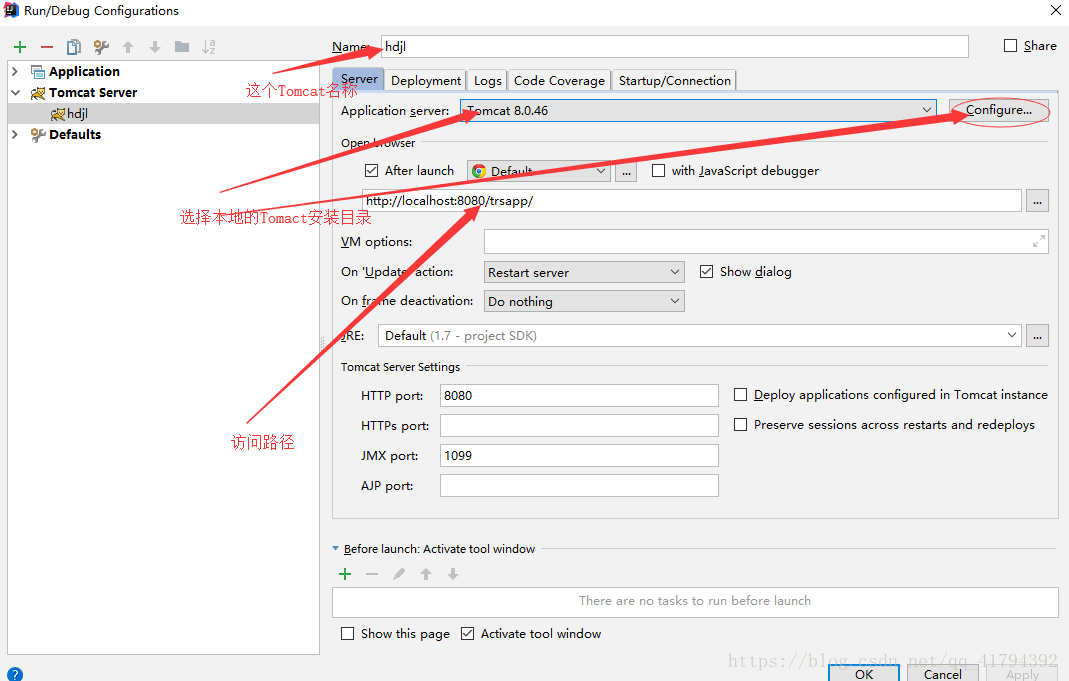
Task: Remove before-launch task minus icon
Action: pyautogui.click(x=372, y=574)
